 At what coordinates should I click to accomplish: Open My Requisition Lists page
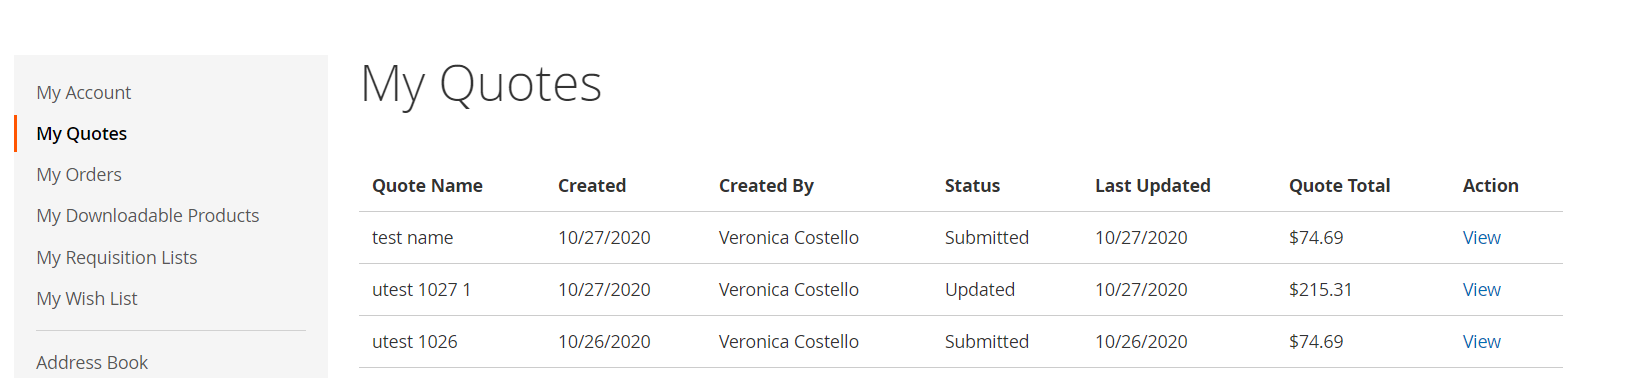click(117, 257)
